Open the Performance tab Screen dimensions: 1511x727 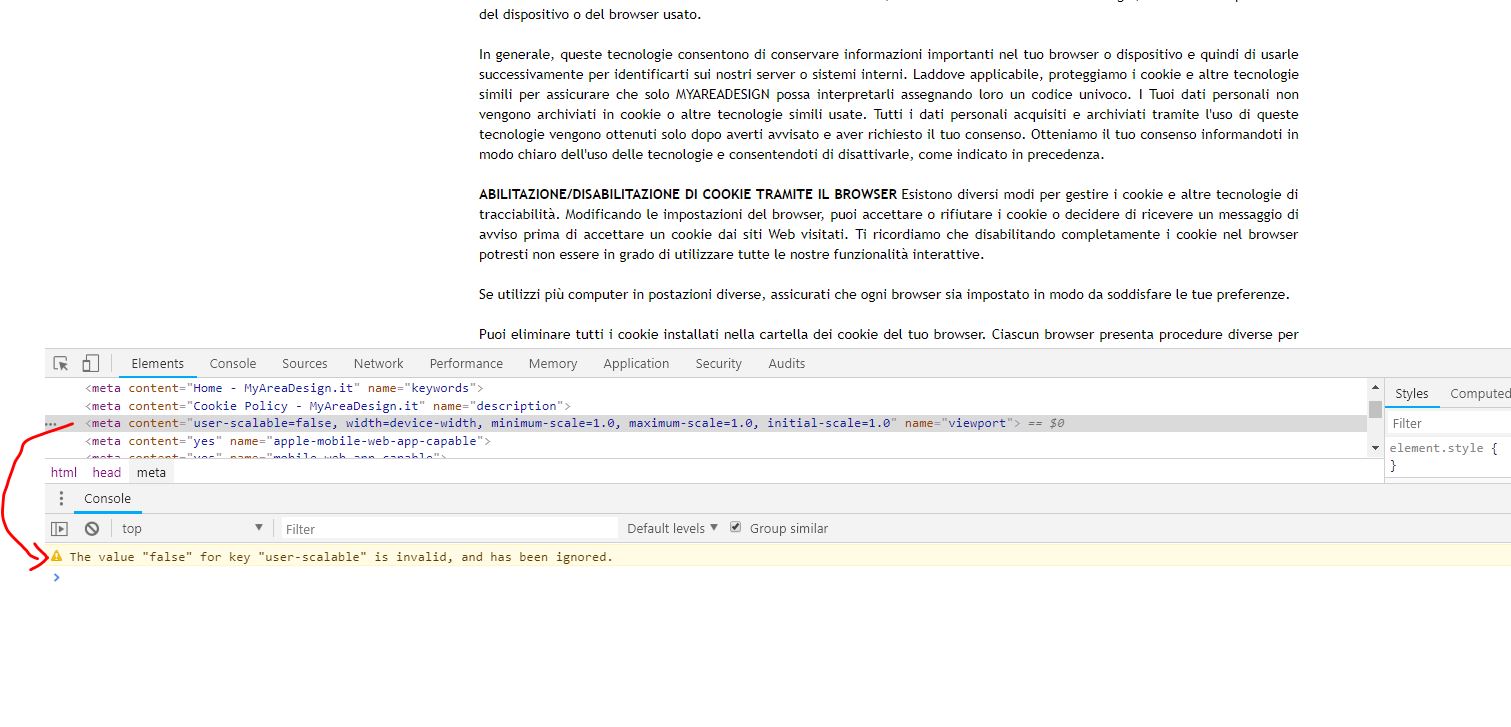pyautogui.click(x=466, y=364)
